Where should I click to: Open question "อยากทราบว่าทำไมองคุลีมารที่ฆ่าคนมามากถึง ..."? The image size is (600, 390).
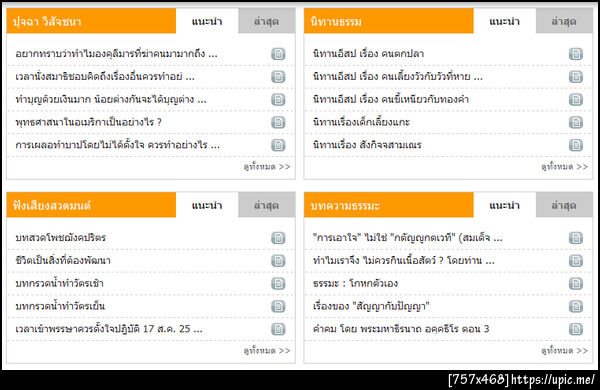click(116, 54)
